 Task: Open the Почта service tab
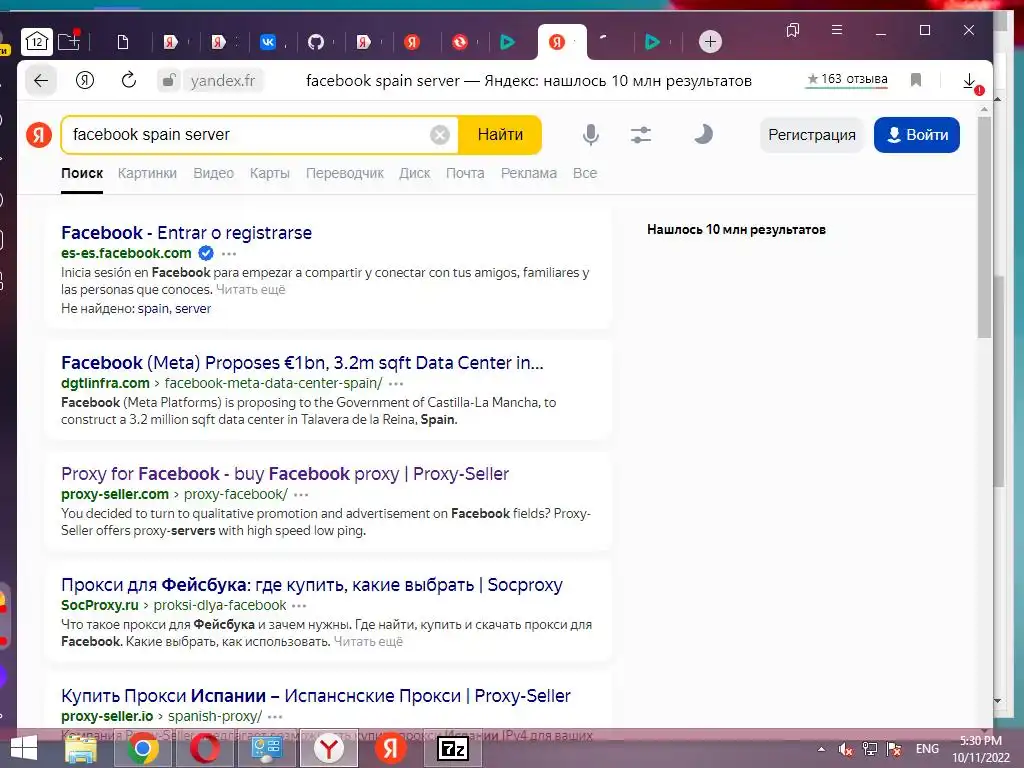click(x=465, y=173)
